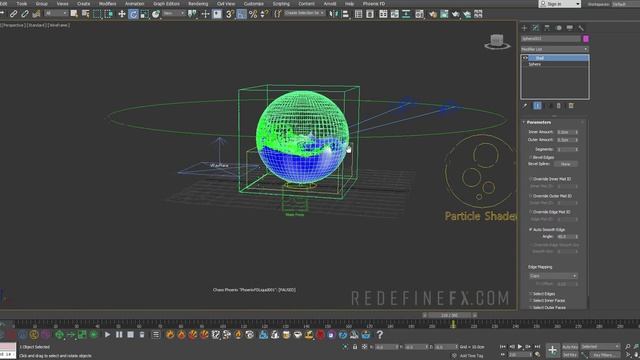The width and height of the screenshot is (640, 360).
Task: Click the Bevel Spline None button
Action: [566, 164]
